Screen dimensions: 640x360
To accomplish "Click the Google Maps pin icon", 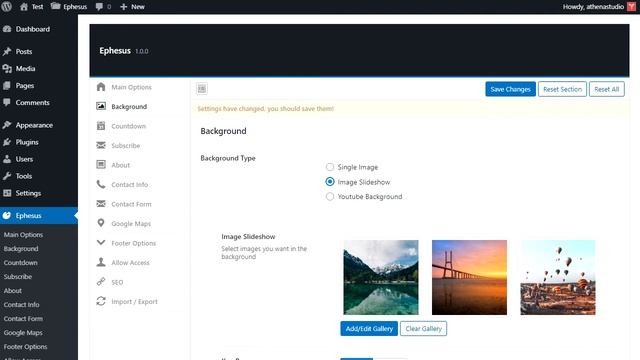I will point(101,223).
